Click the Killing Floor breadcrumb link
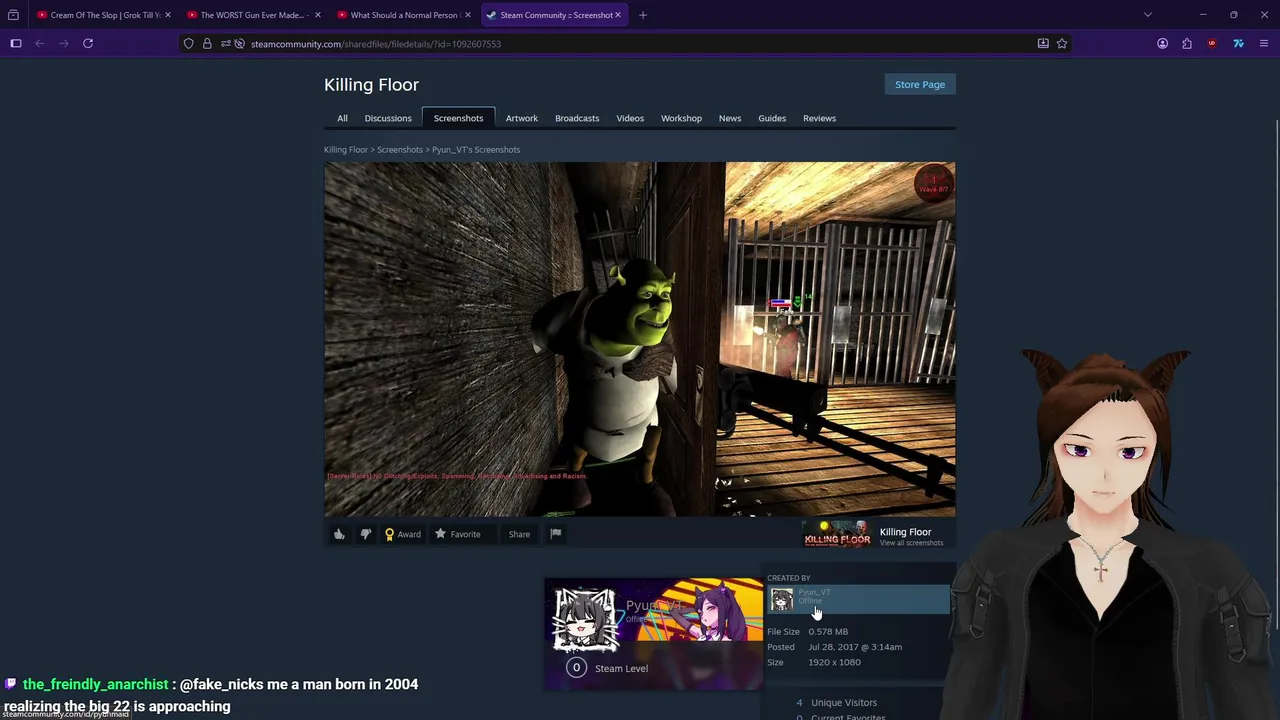This screenshot has width=1280, height=720. [x=346, y=150]
